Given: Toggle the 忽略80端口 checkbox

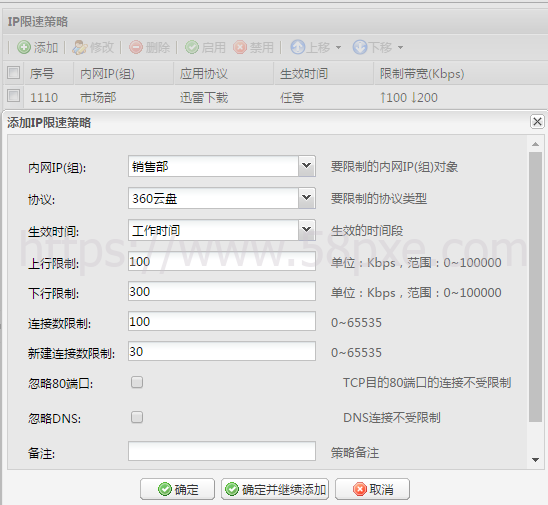Looking at the screenshot, I should 137,382.
